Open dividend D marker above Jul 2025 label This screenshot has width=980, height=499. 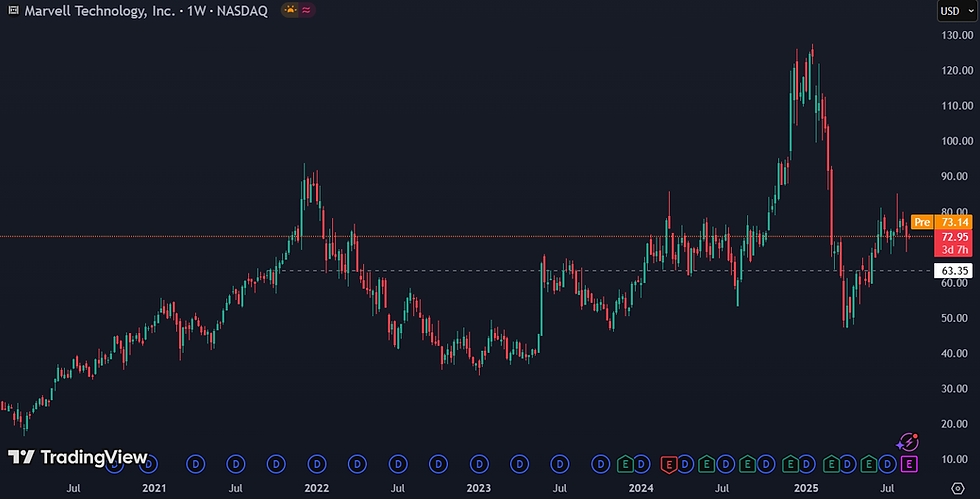(x=888, y=464)
